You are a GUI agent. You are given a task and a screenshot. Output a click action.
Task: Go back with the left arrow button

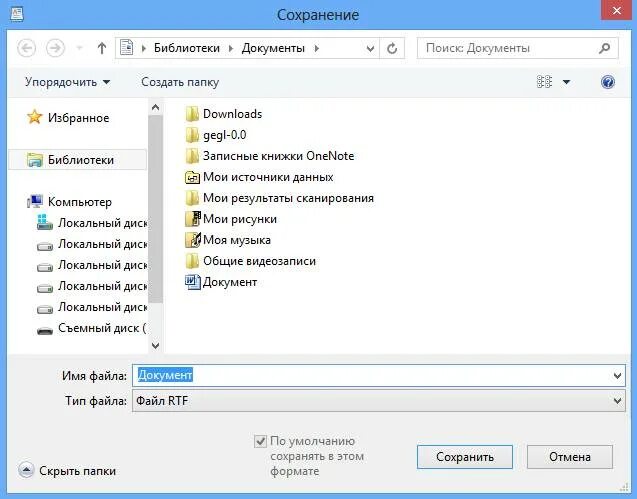point(27,48)
